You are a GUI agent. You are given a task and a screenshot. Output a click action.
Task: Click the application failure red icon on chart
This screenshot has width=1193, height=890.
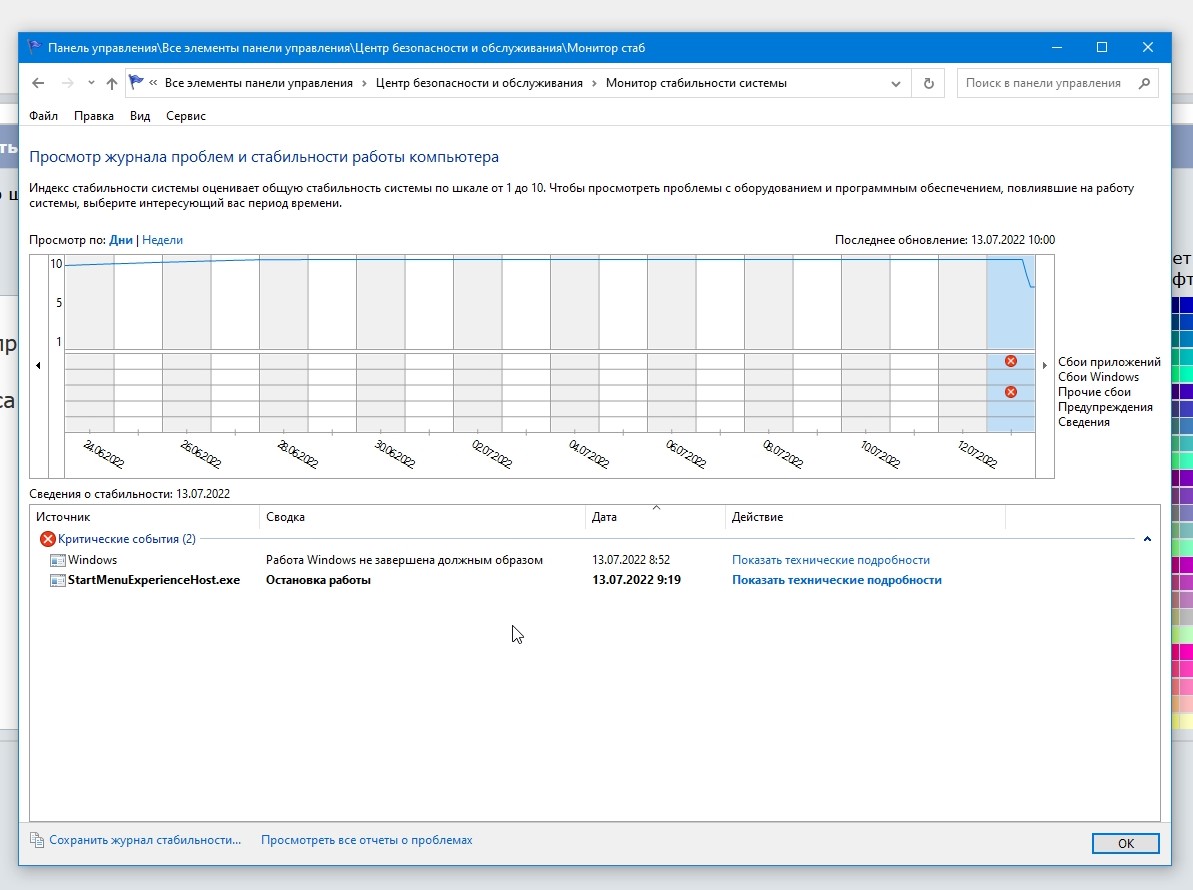tap(1010, 361)
